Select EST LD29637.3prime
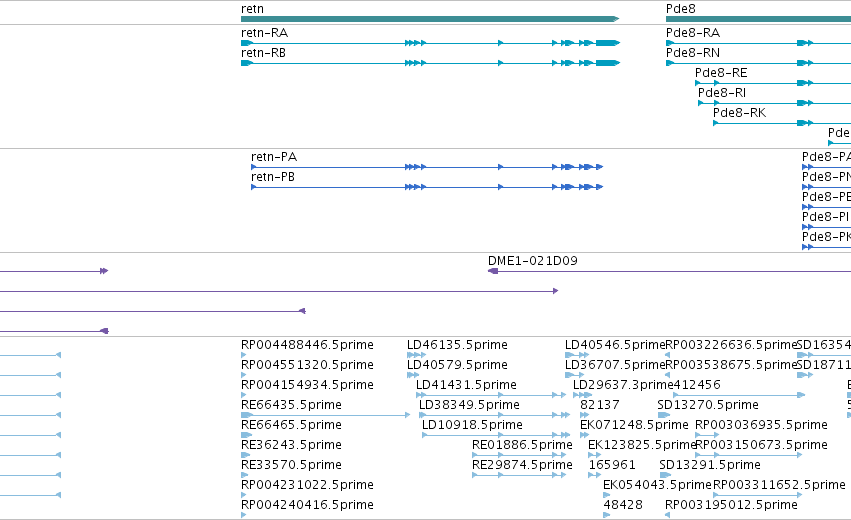 [623, 385]
